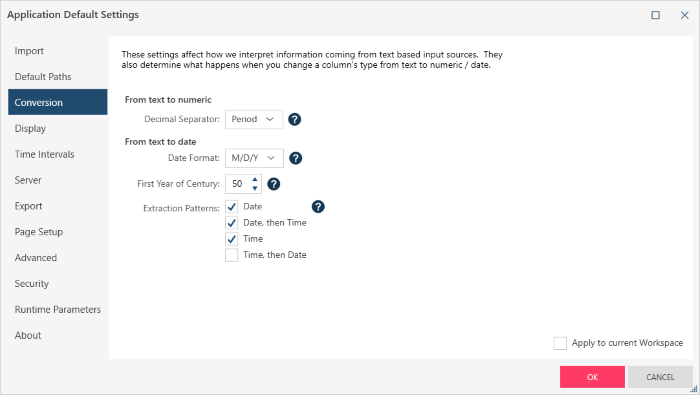This screenshot has height=395, width=700.
Task: Click the First Year of Century field
Action: [x=238, y=184]
